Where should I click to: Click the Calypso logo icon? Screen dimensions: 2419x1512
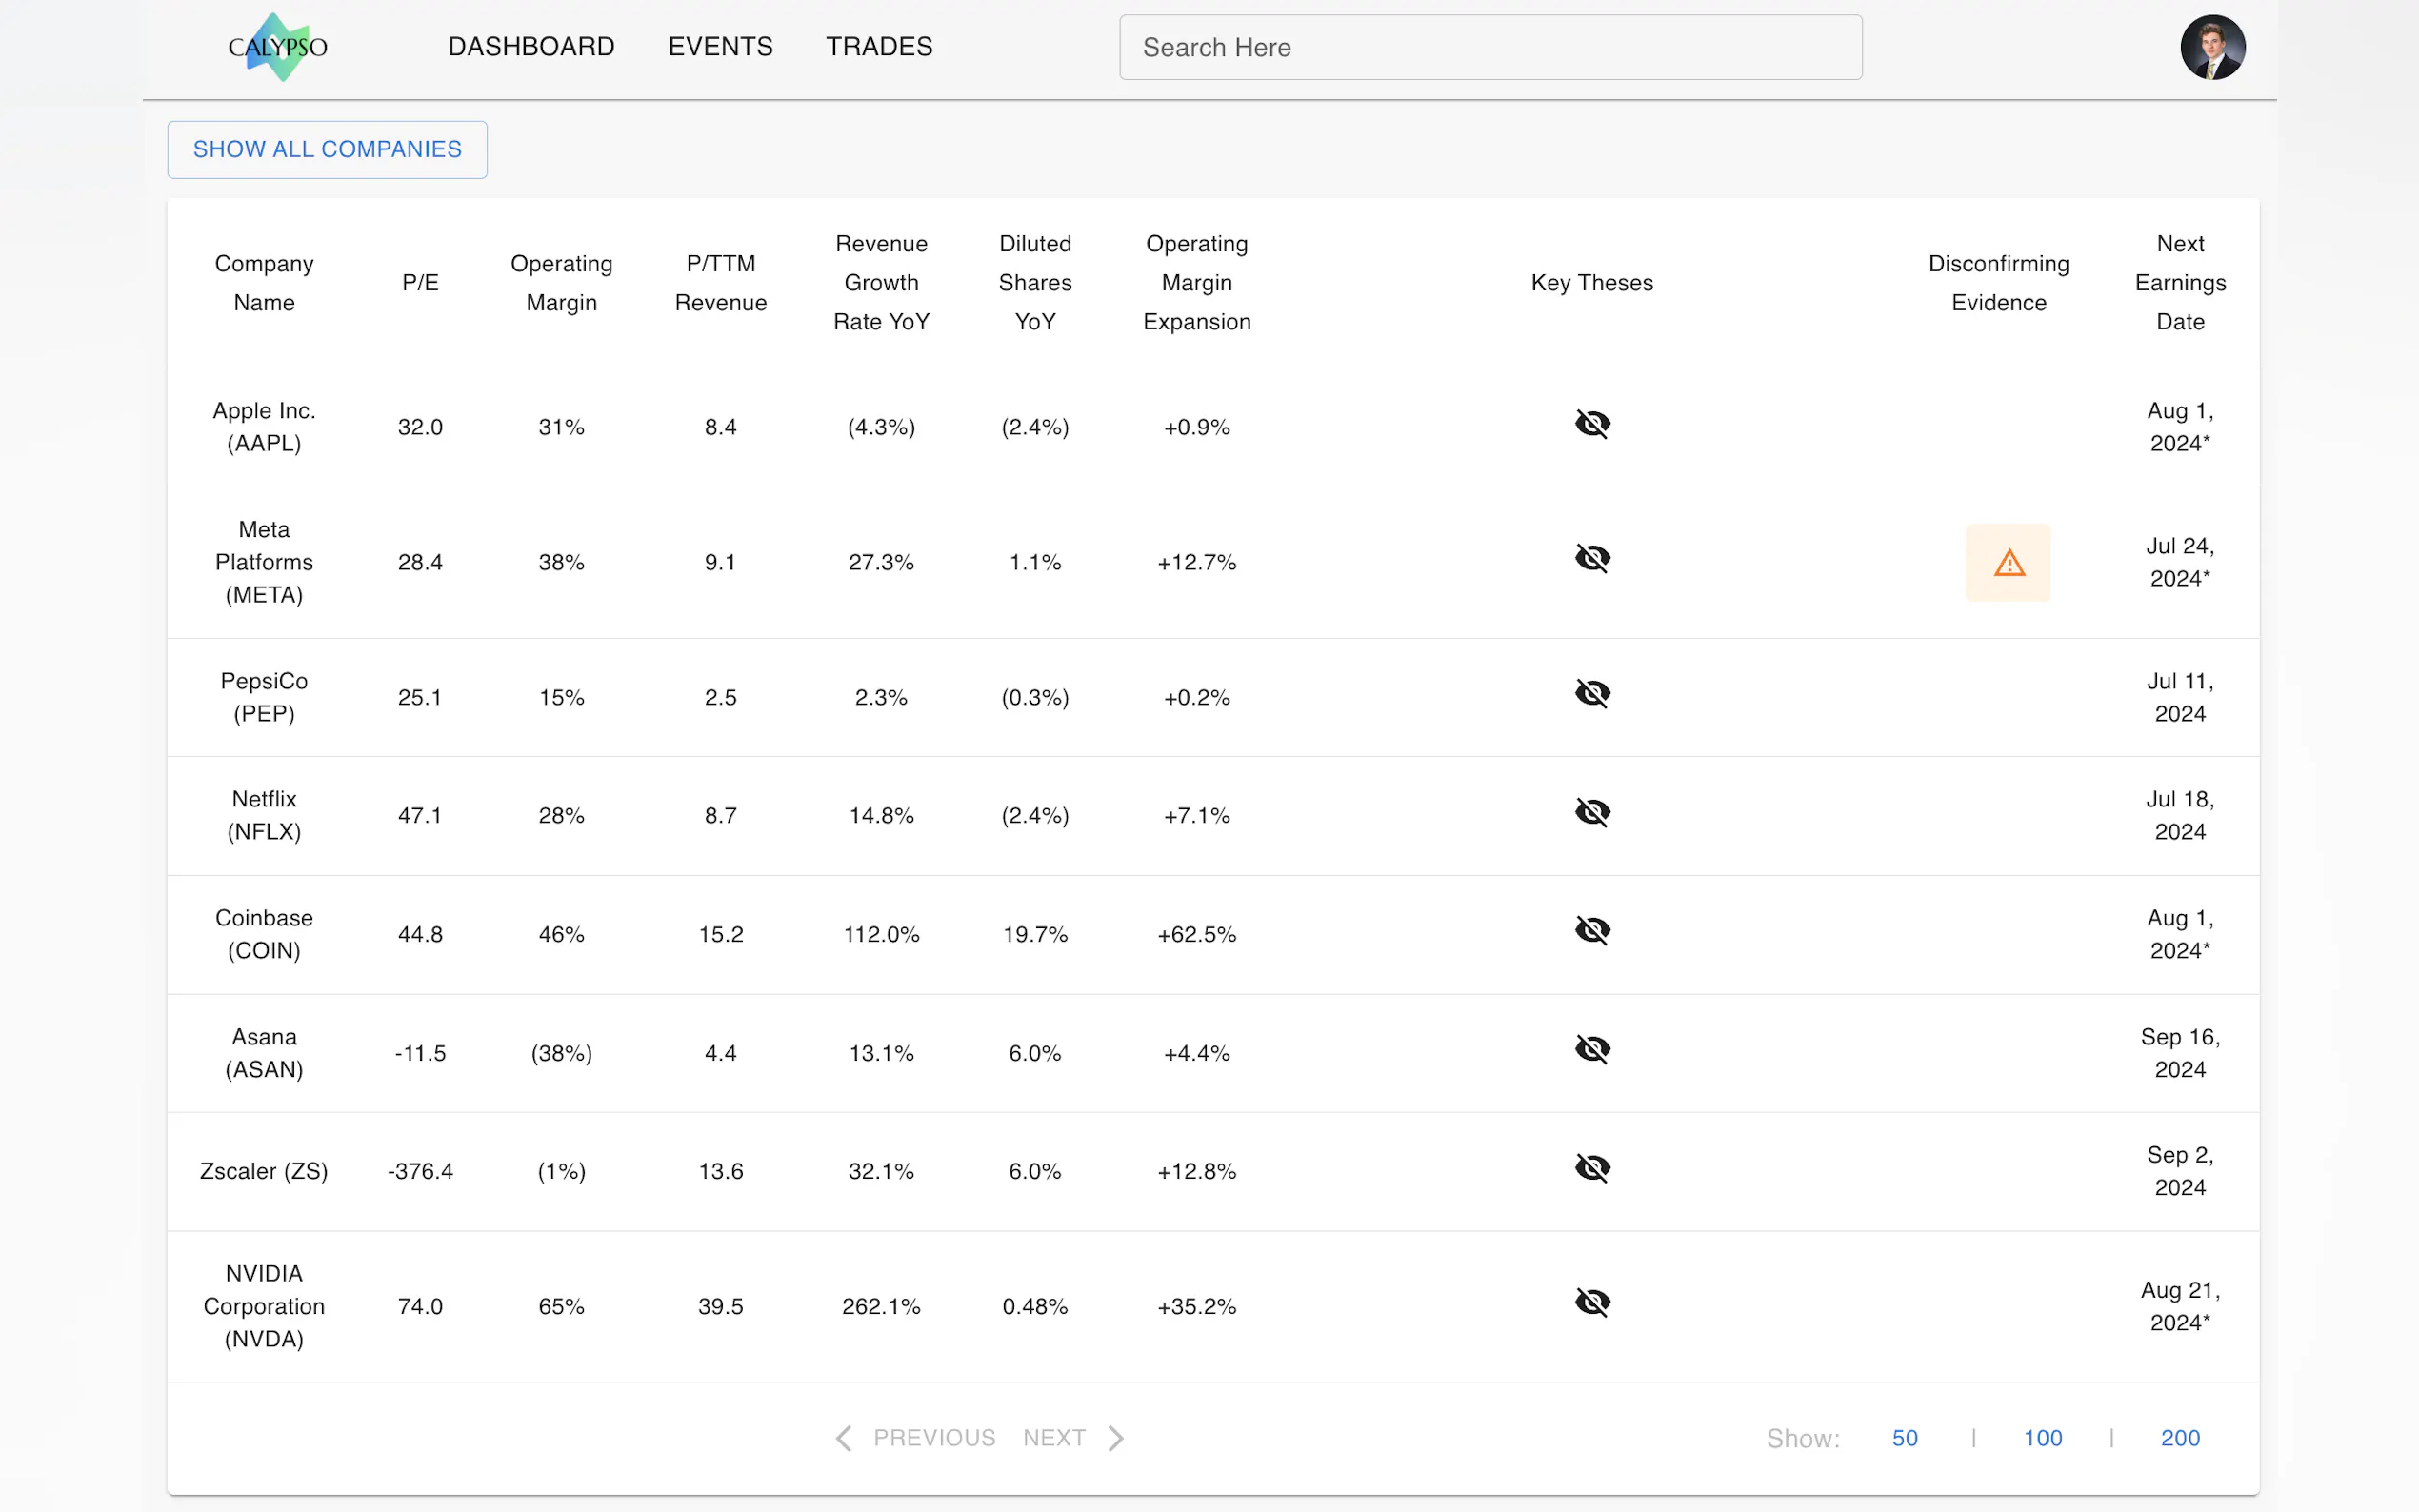pos(277,47)
